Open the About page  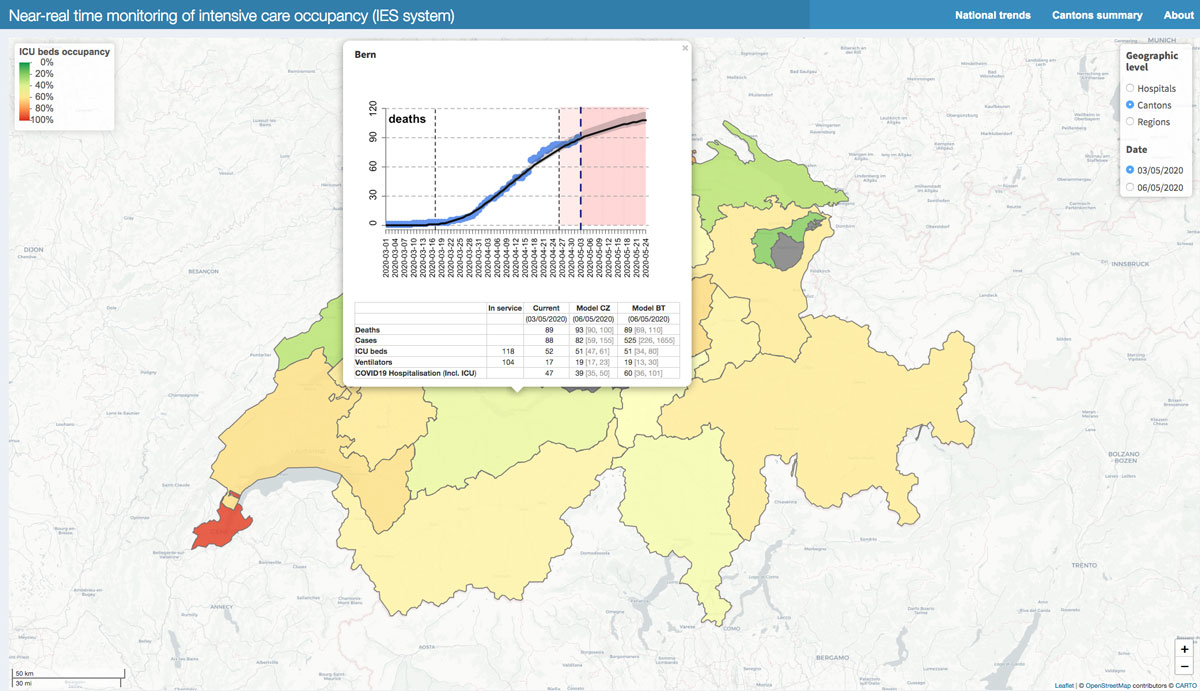pyautogui.click(x=1178, y=15)
